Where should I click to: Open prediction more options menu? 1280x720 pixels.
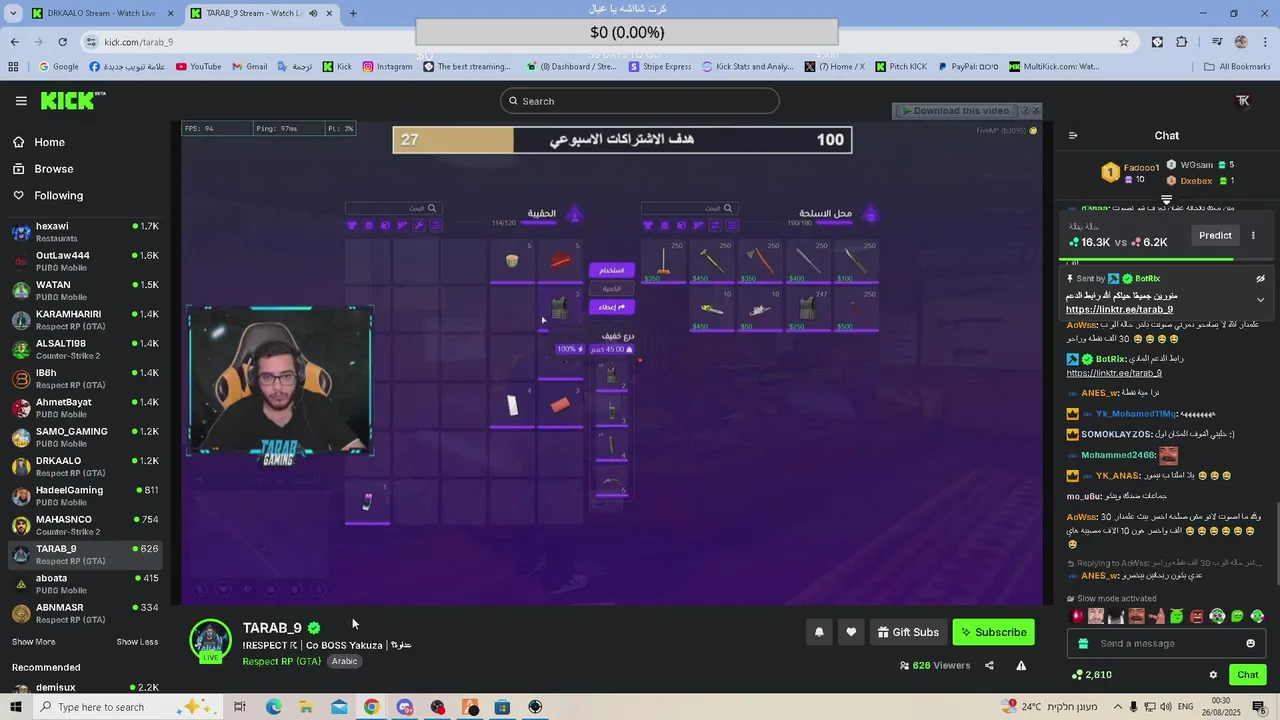[x=1253, y=236]
